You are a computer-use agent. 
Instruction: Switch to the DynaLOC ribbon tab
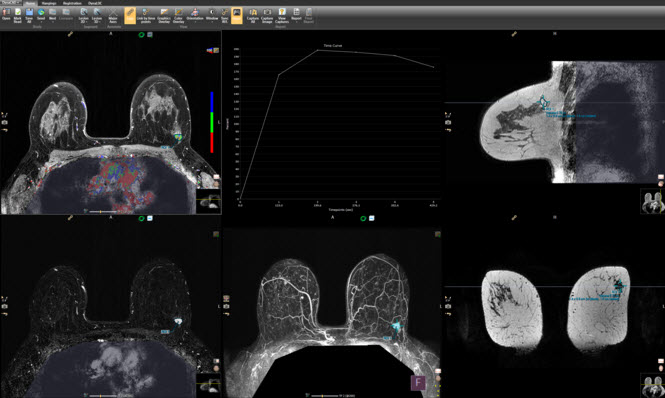95,3
